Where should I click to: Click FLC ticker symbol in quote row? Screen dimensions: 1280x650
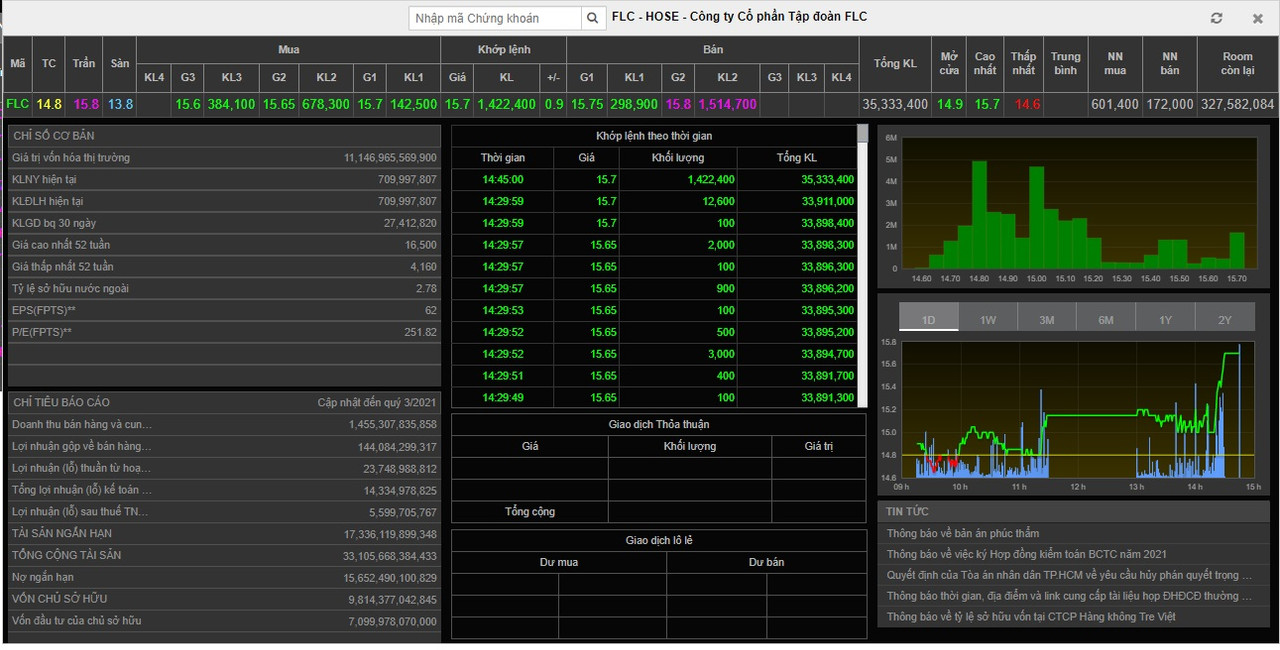18,104
